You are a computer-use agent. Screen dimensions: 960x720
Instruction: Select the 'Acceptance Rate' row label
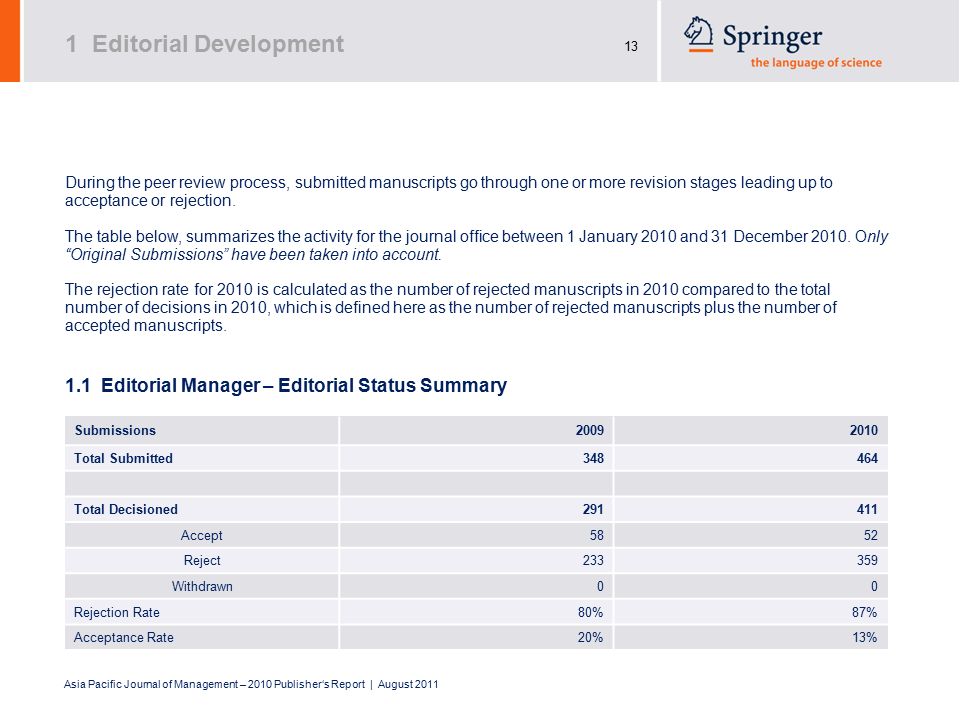(x=124, y=638)
